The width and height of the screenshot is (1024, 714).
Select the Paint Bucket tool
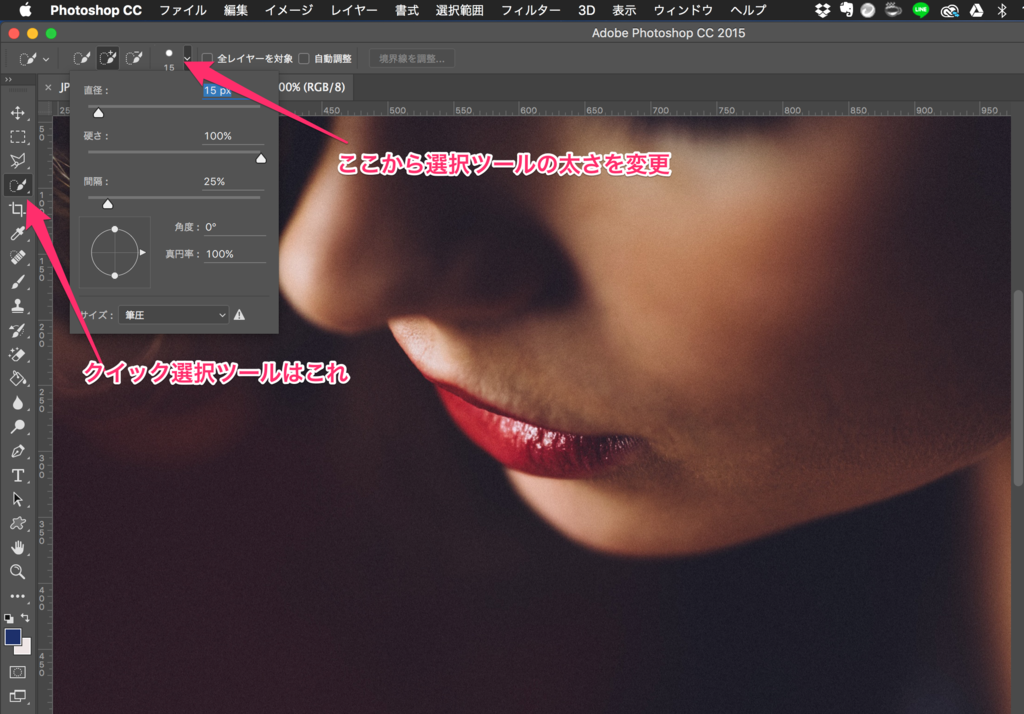(18, 379)
